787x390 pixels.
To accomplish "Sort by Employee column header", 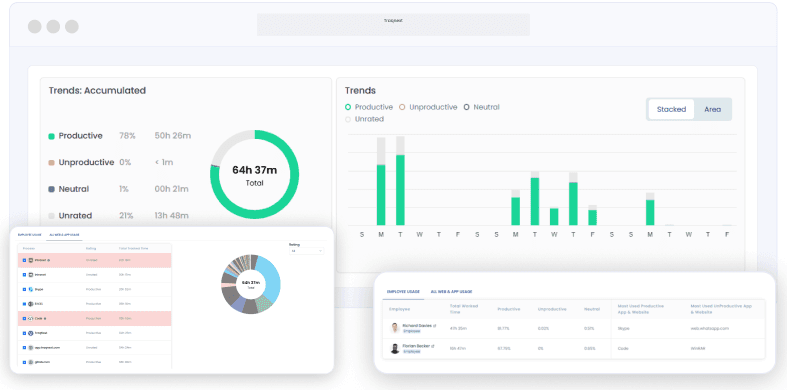I will point(399,309).
